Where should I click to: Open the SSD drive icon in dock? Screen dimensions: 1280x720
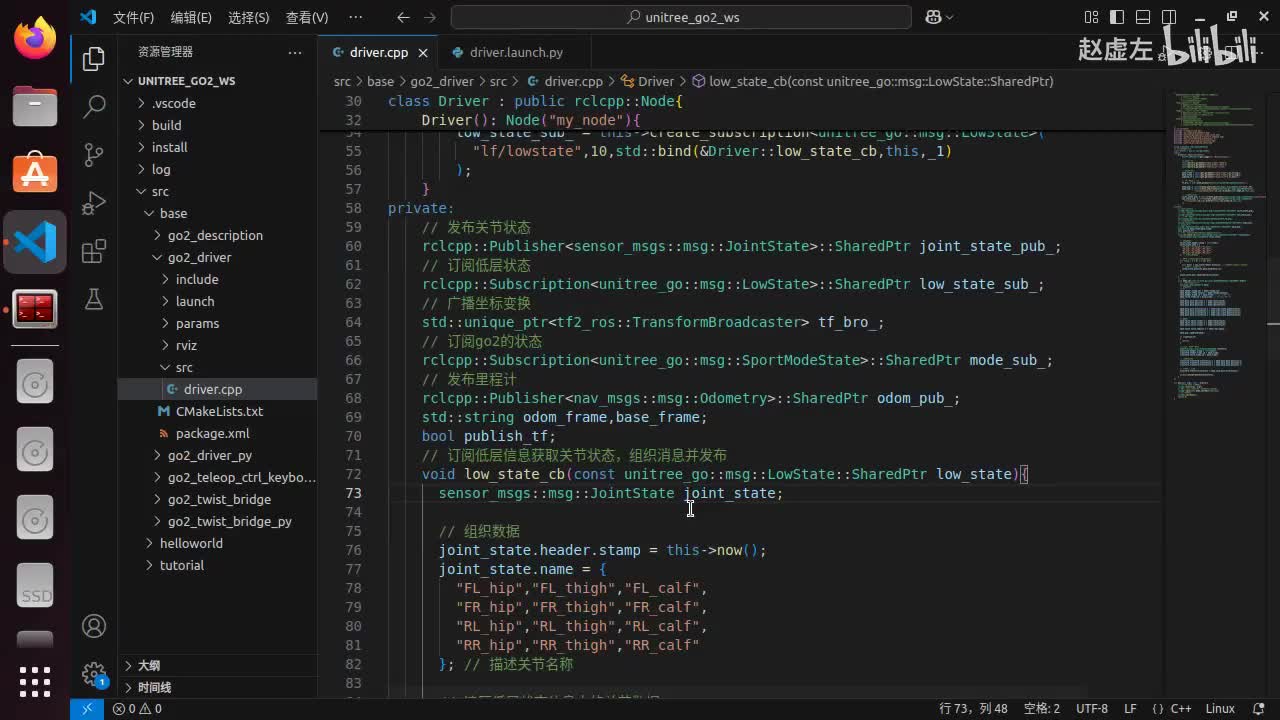(x=35, y=587)
